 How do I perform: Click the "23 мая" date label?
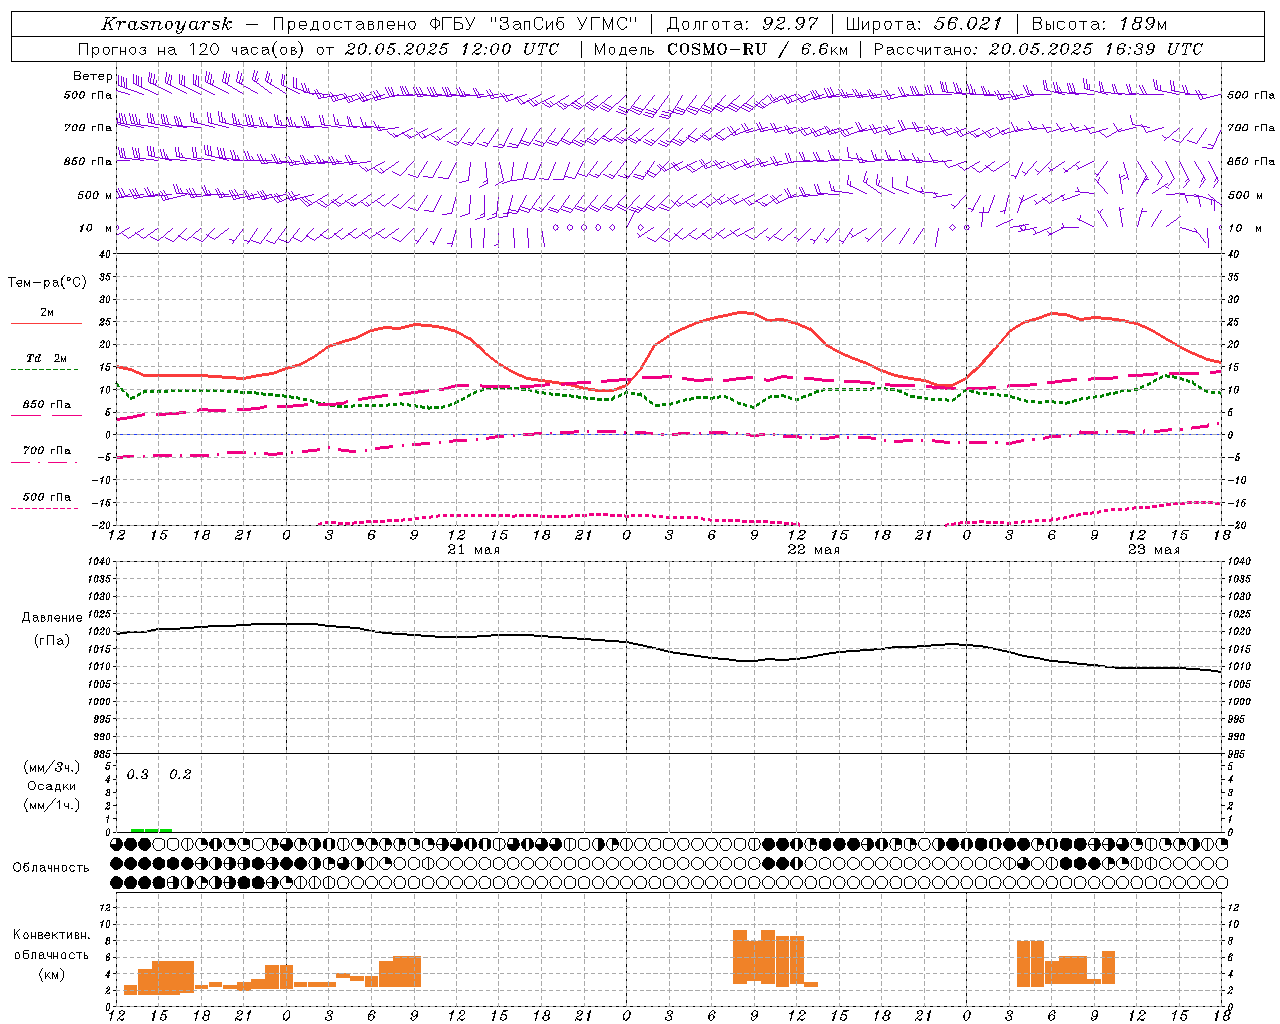(x=1153, y=550)
